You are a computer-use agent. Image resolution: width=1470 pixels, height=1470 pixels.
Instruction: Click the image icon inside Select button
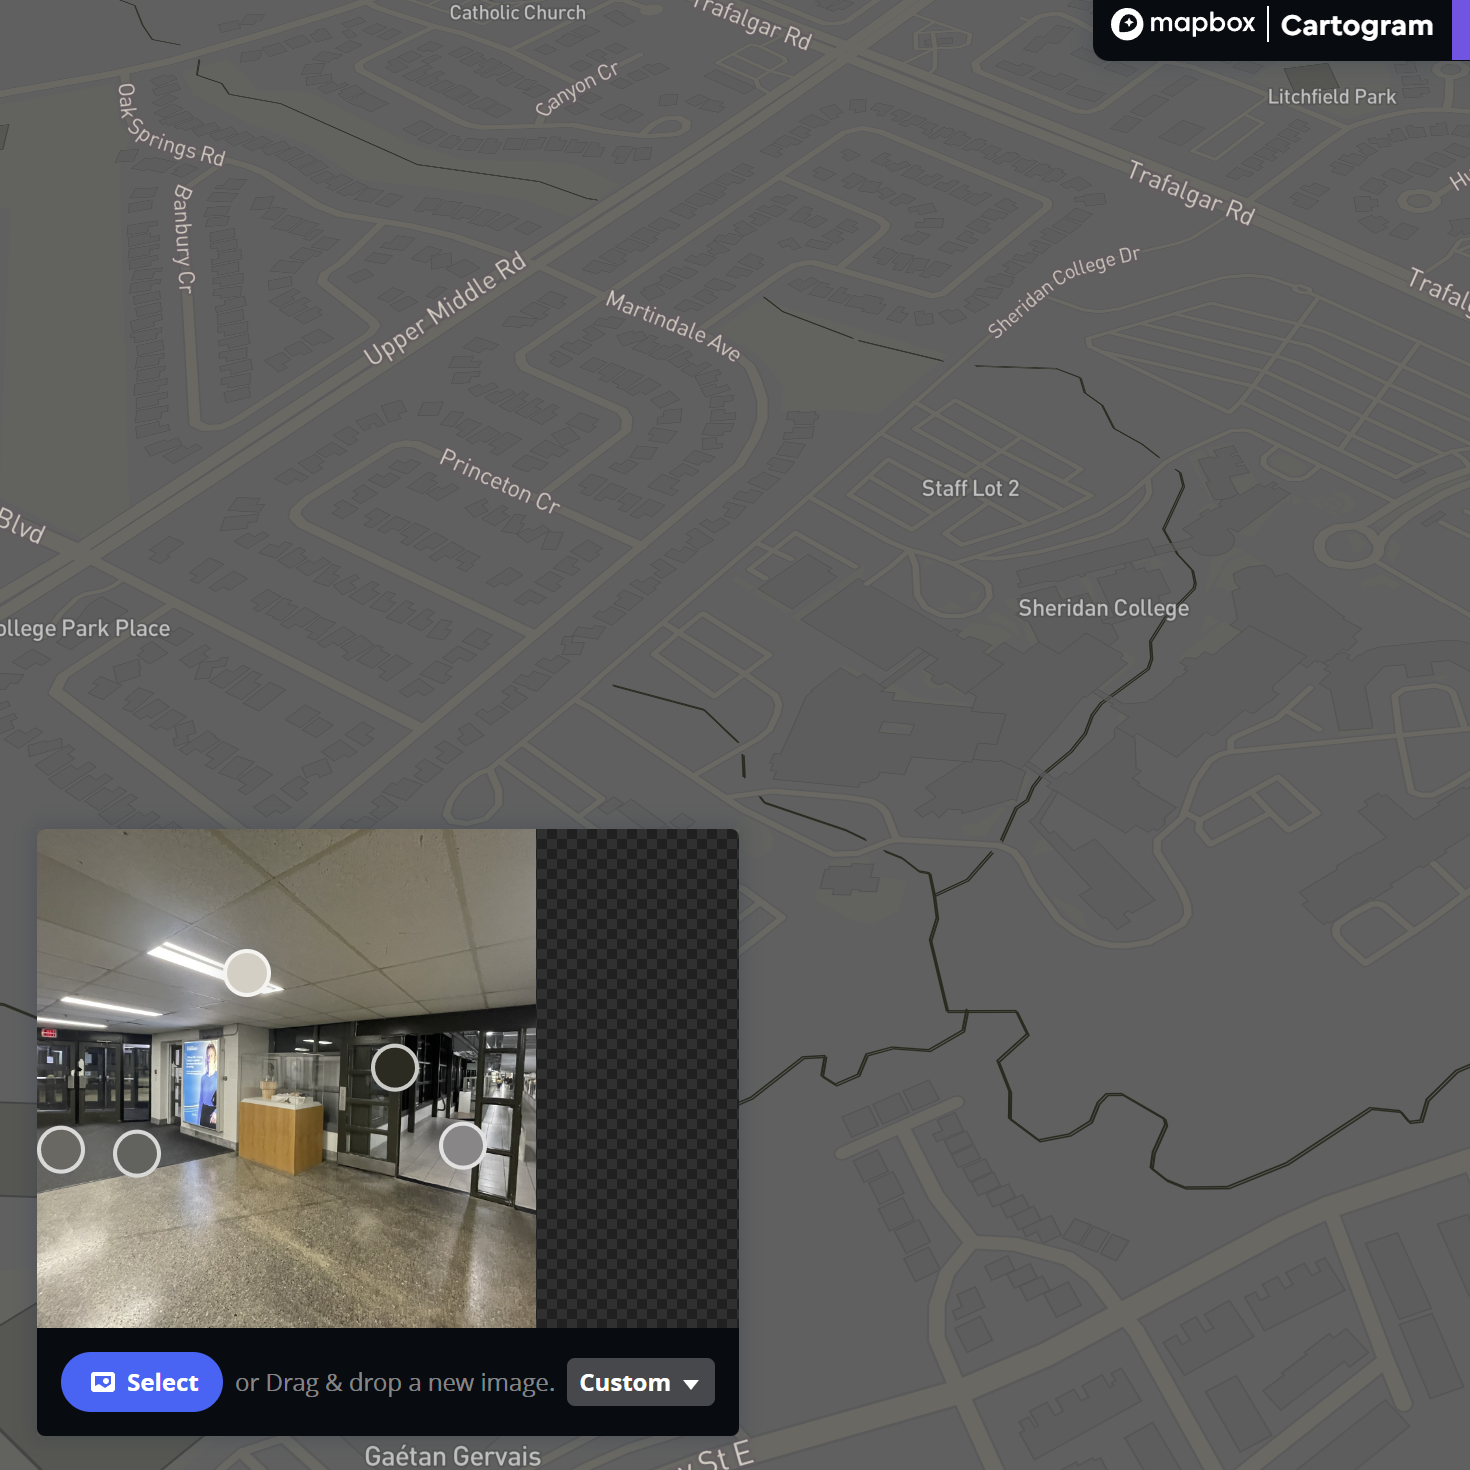[x=103, y=1382]
